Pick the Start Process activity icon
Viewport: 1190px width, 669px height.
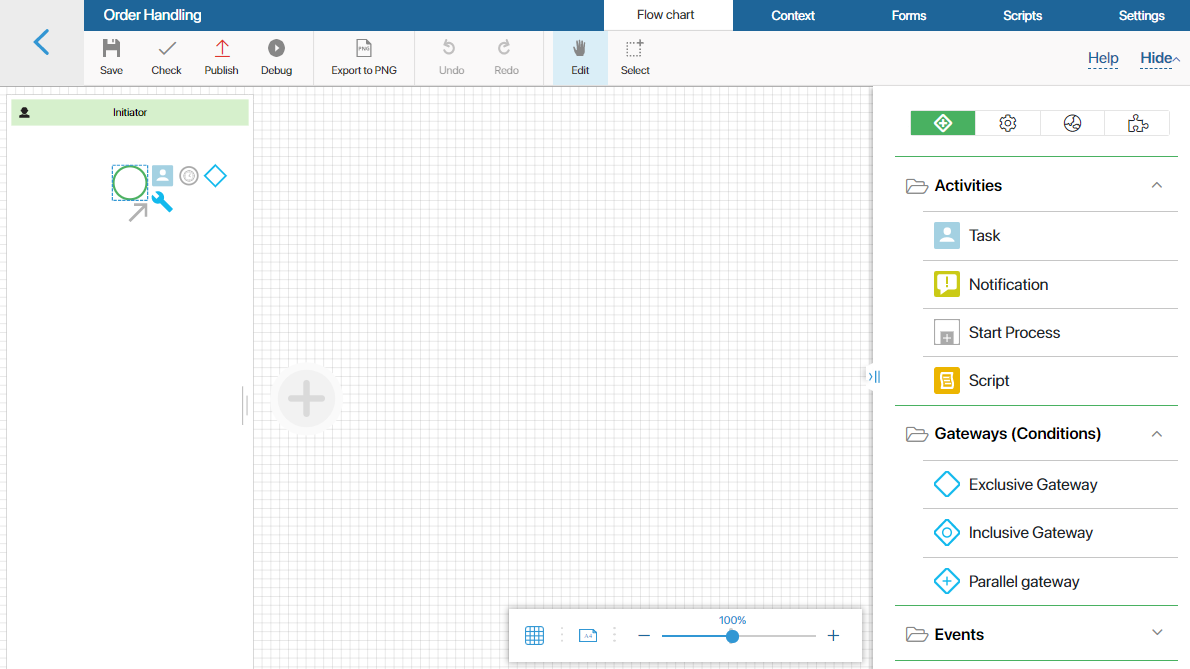(x=946, y=332)
